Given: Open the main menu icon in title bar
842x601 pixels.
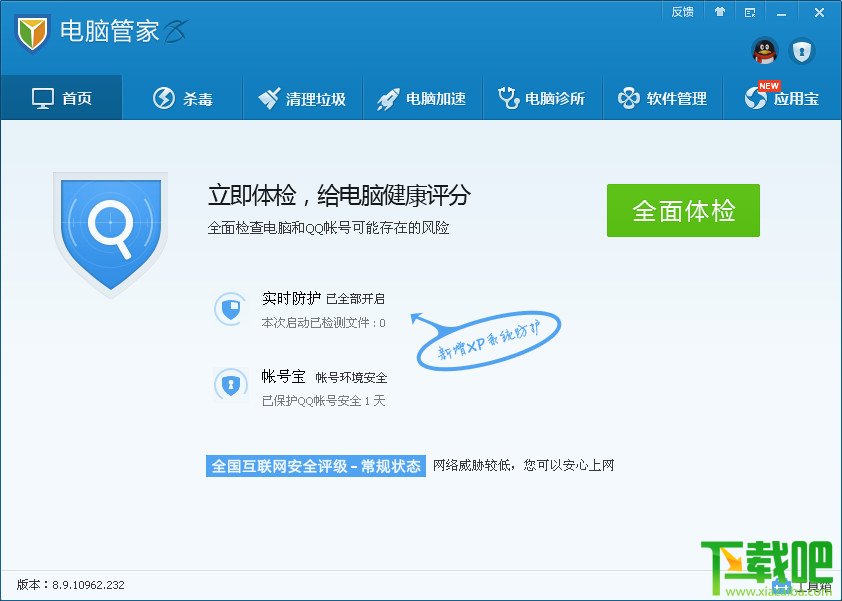Looking at the screenshot, I should pyautogui.click(x=750, y=12).
